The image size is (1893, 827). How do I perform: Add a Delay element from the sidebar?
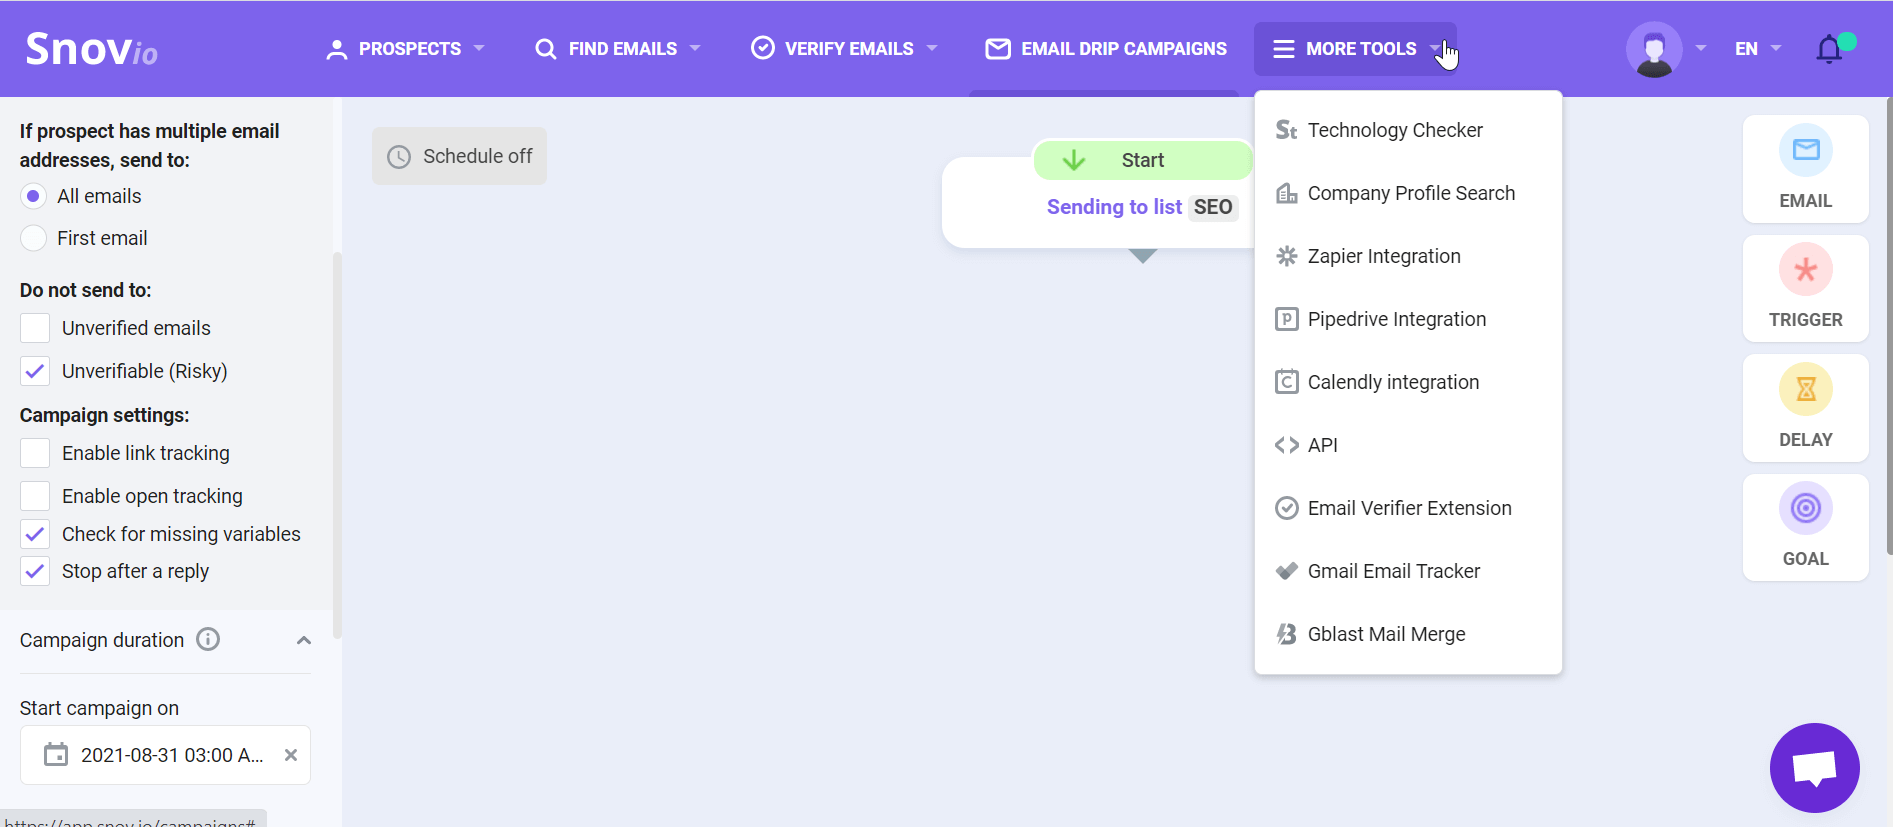[x=1805, y=407]
